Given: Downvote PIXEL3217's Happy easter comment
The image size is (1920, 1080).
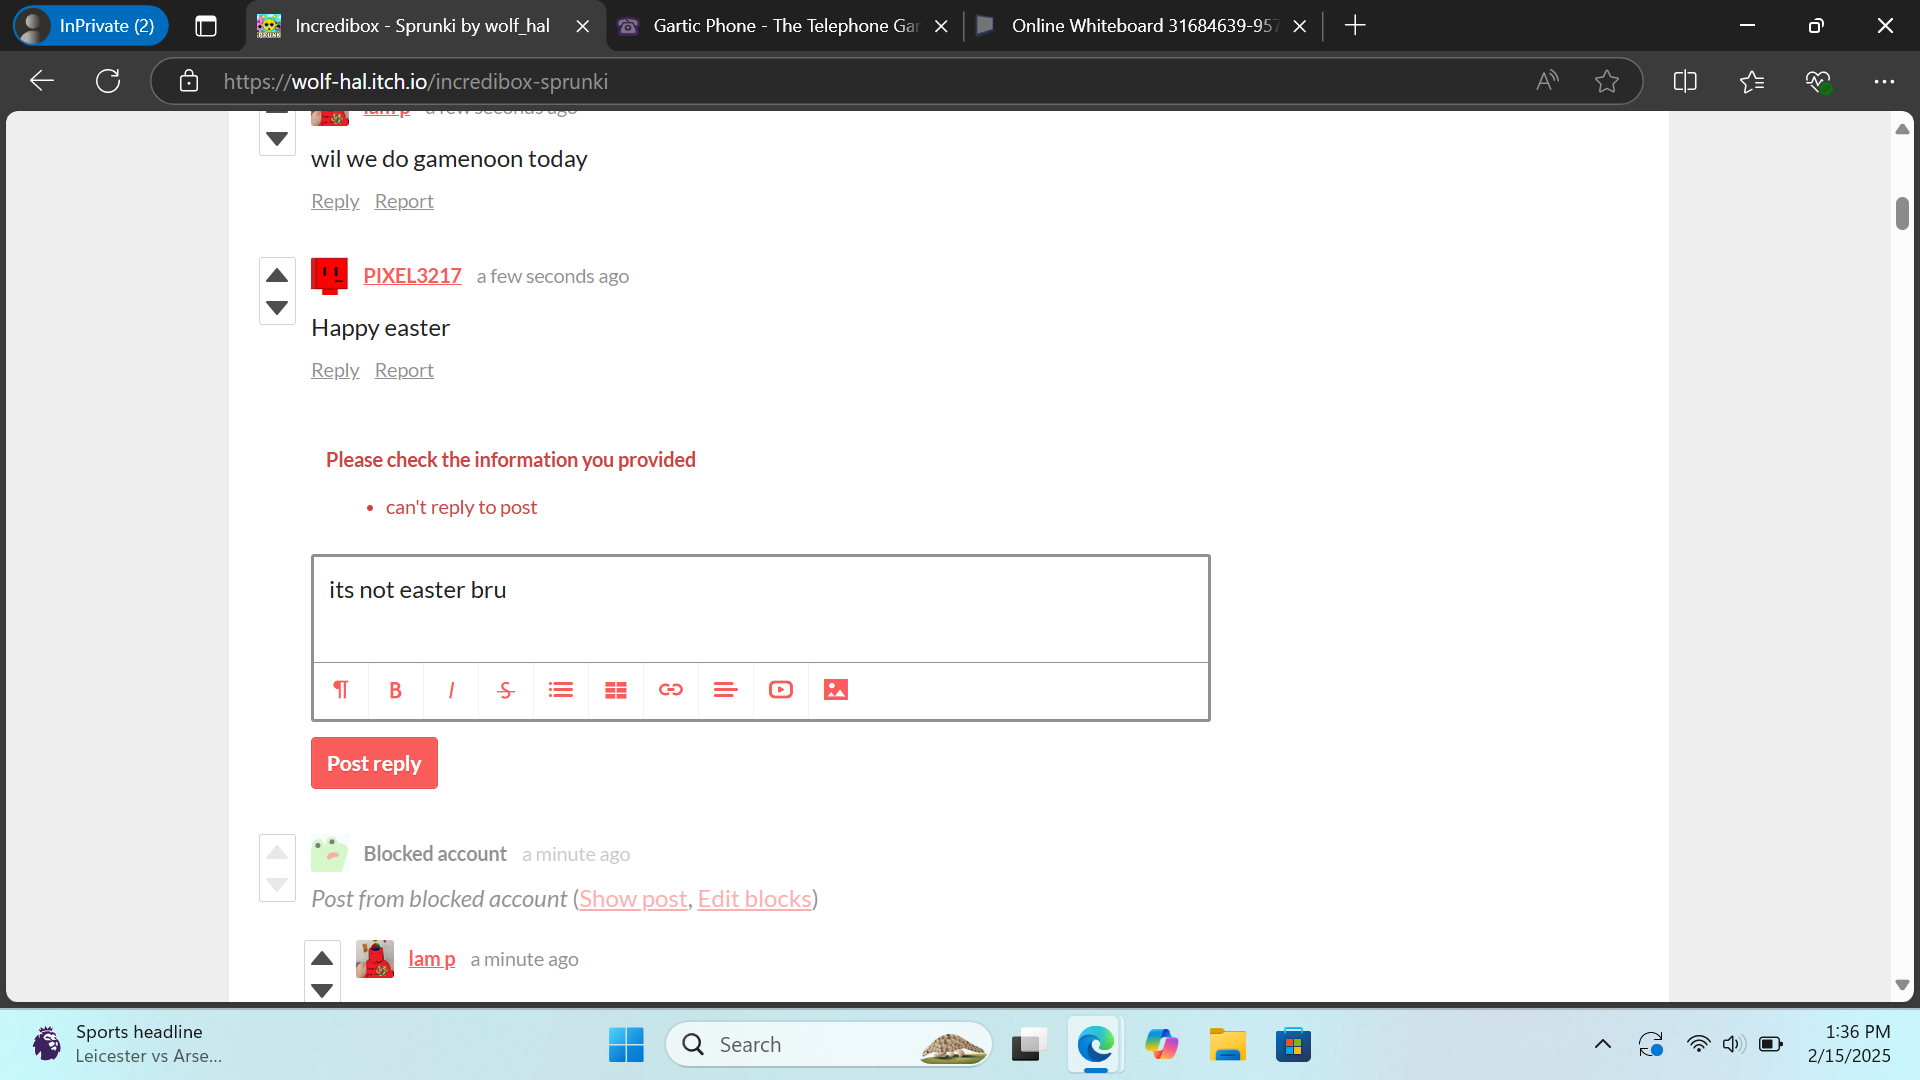Looking at the screenshot, I should pyautogui.click(x=277, y=308).
